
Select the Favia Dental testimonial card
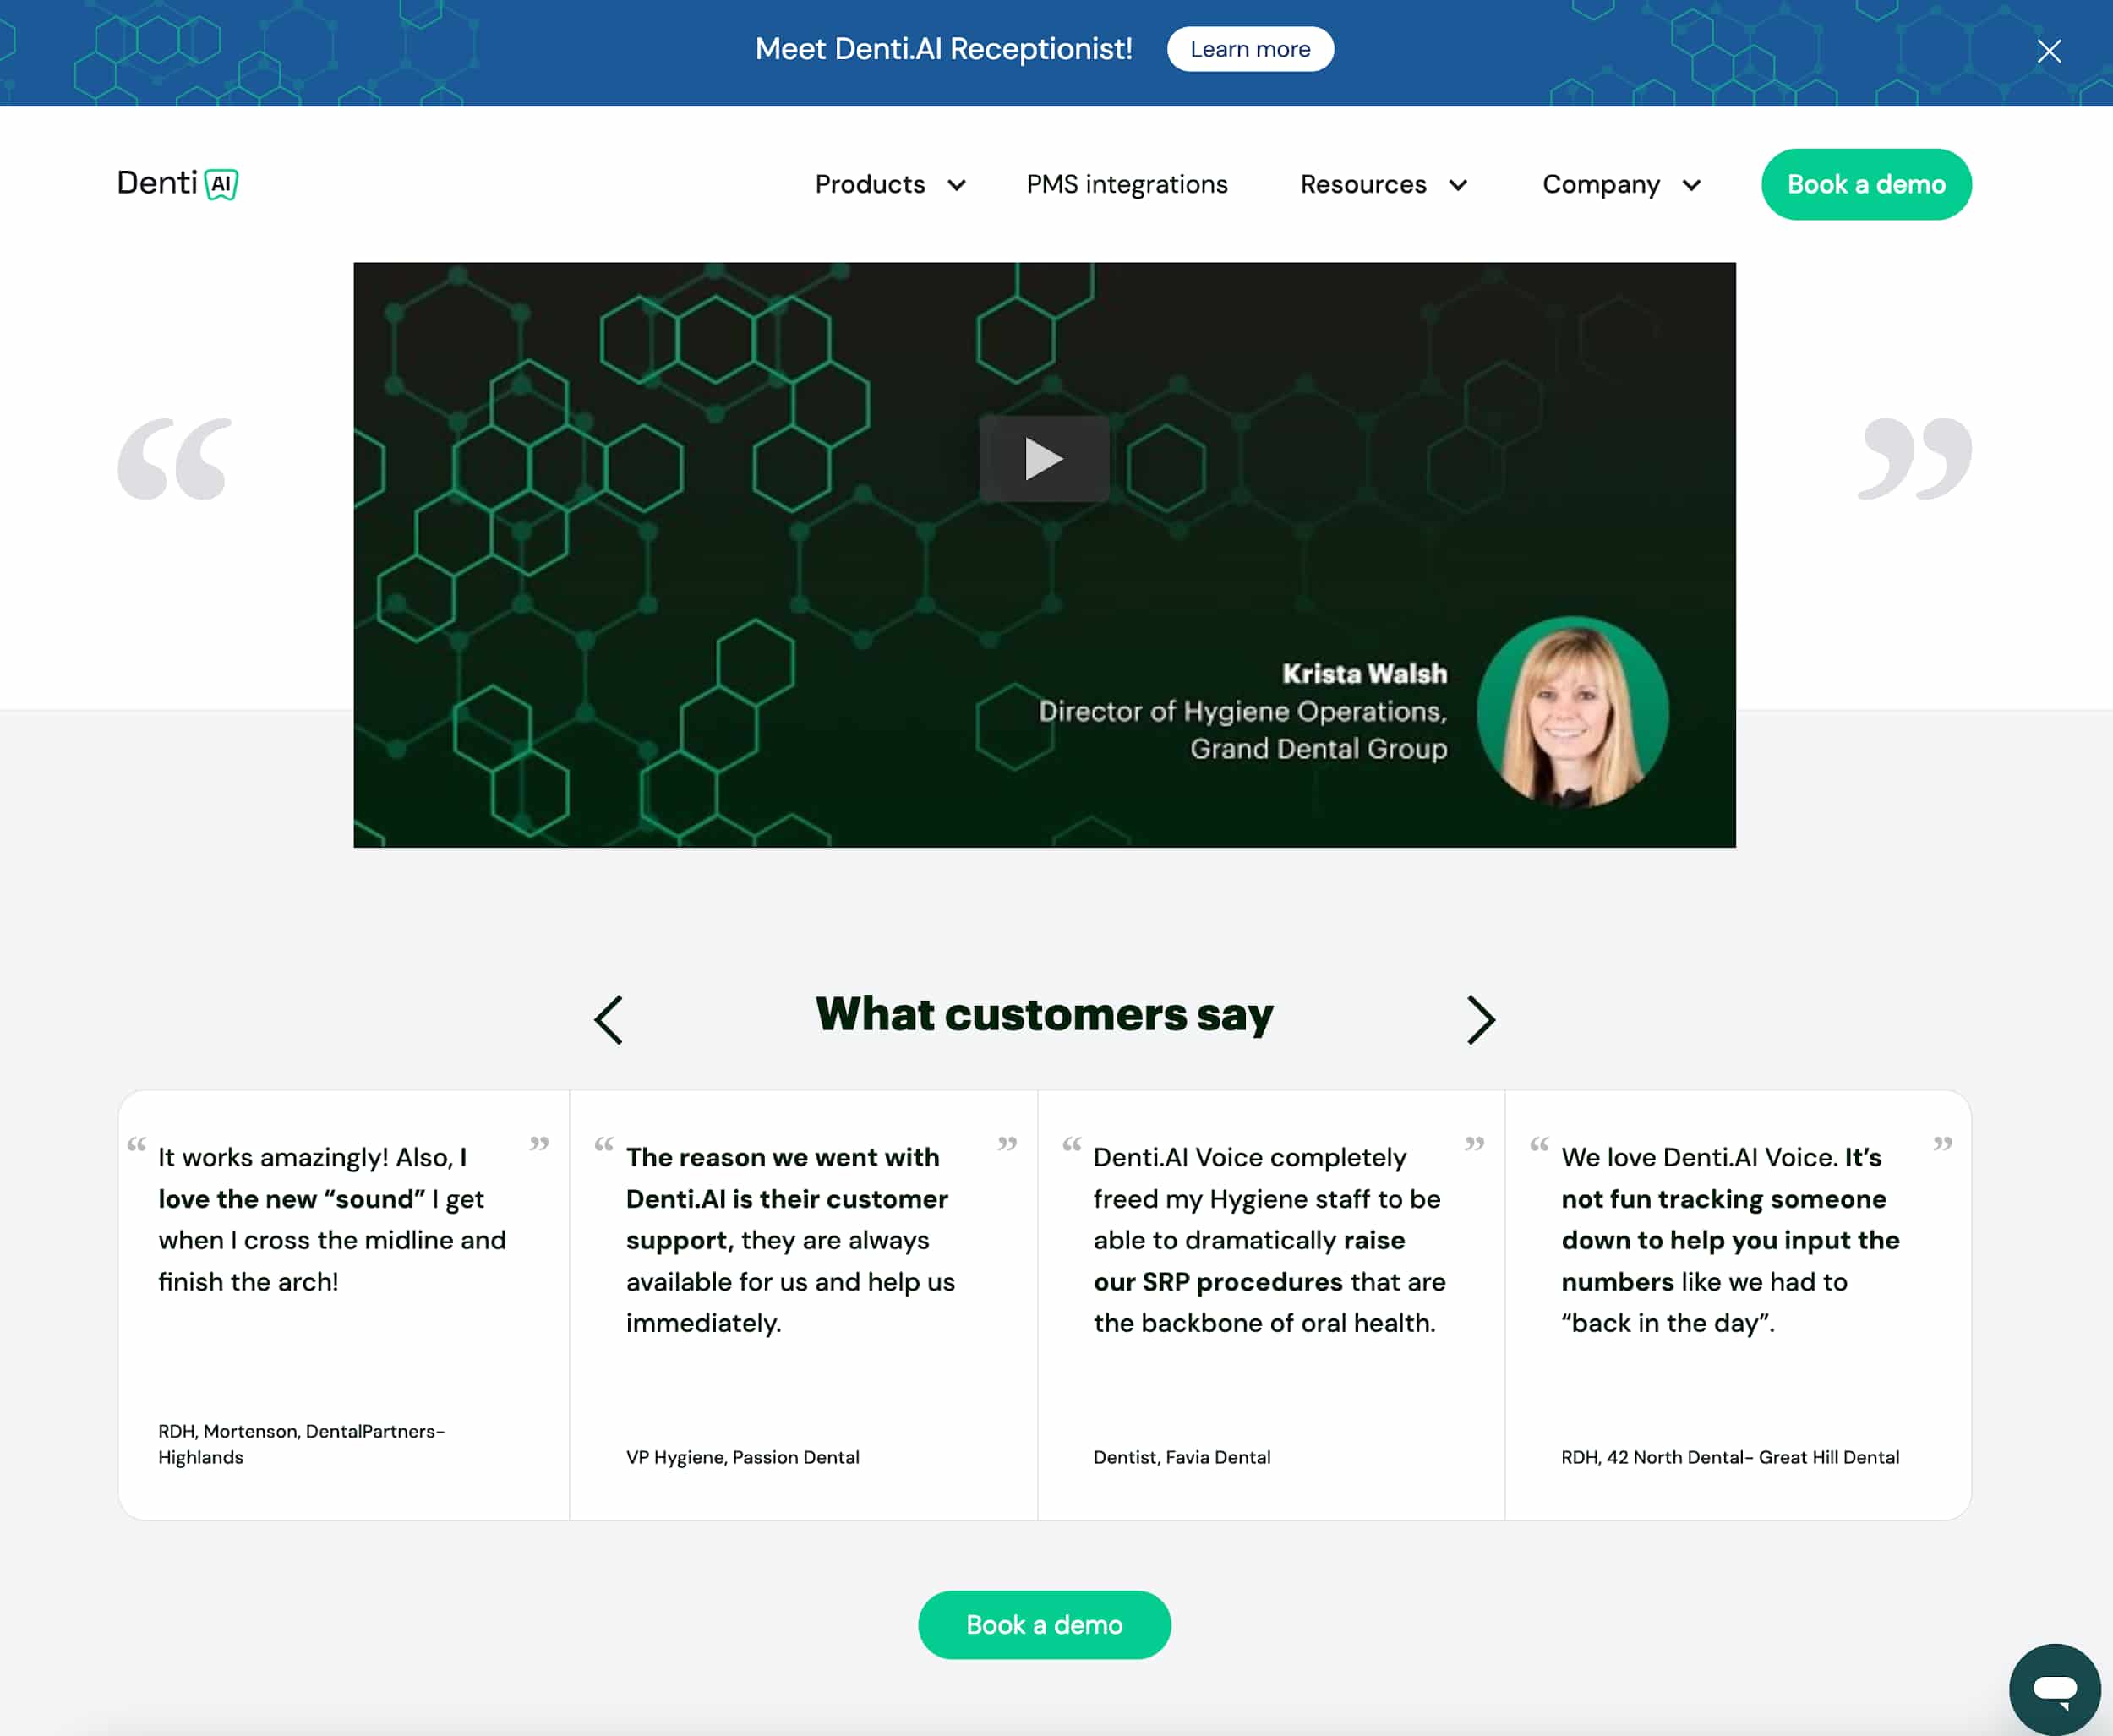pos(1271,1305)
